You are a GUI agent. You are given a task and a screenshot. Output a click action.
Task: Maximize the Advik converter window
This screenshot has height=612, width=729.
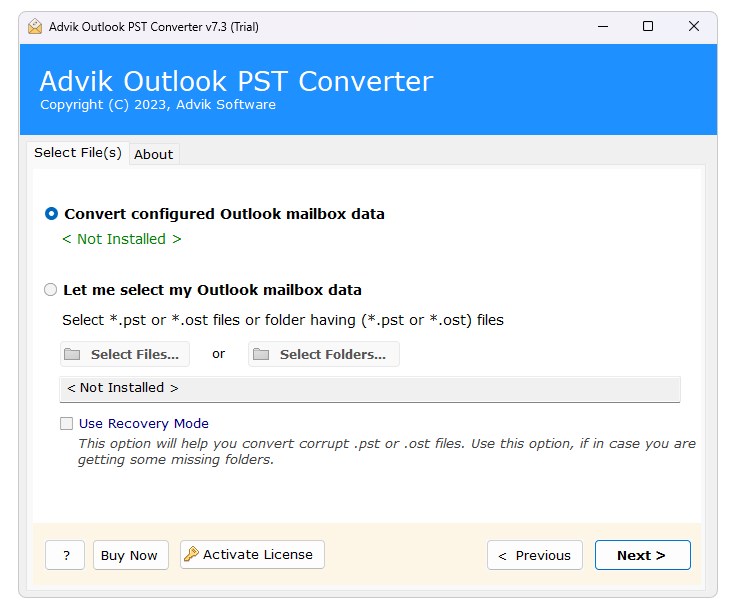648,27
